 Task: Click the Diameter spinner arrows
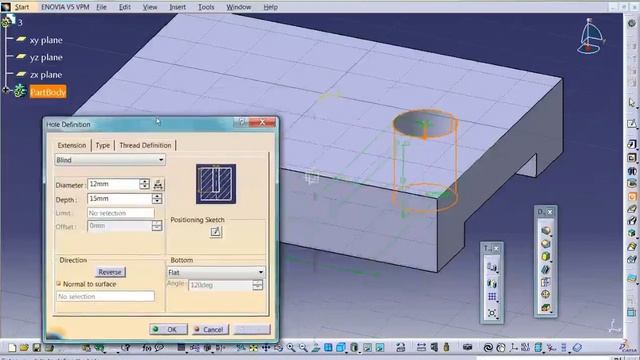tap(144, 184)
